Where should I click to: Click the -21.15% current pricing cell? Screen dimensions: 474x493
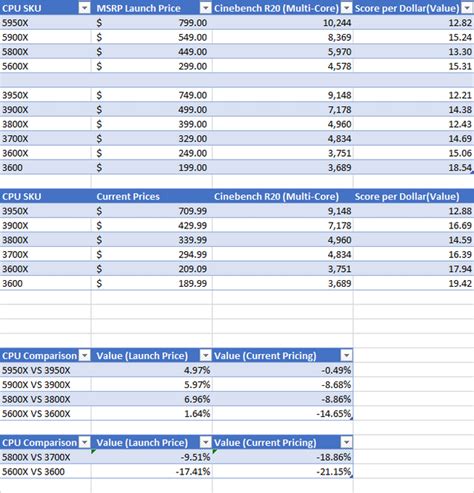(x=283, y=472)
